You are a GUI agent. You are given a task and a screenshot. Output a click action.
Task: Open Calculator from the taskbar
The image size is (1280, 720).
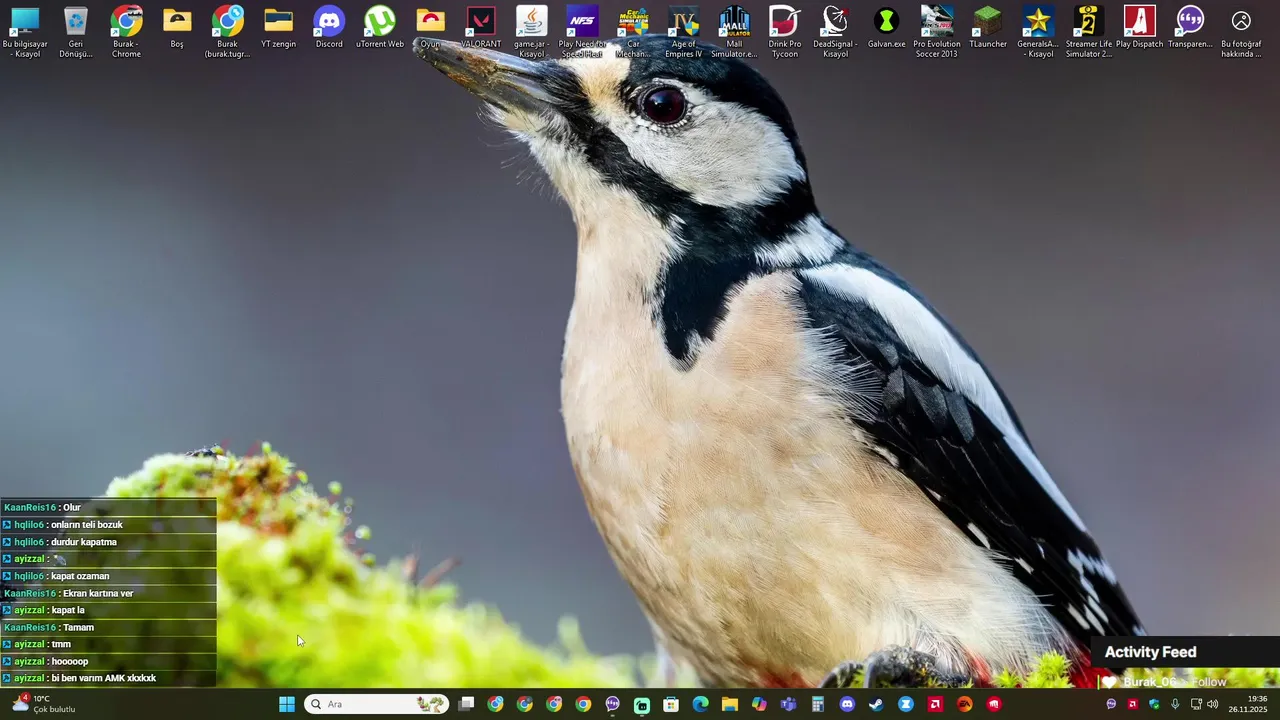click(818, 704)
